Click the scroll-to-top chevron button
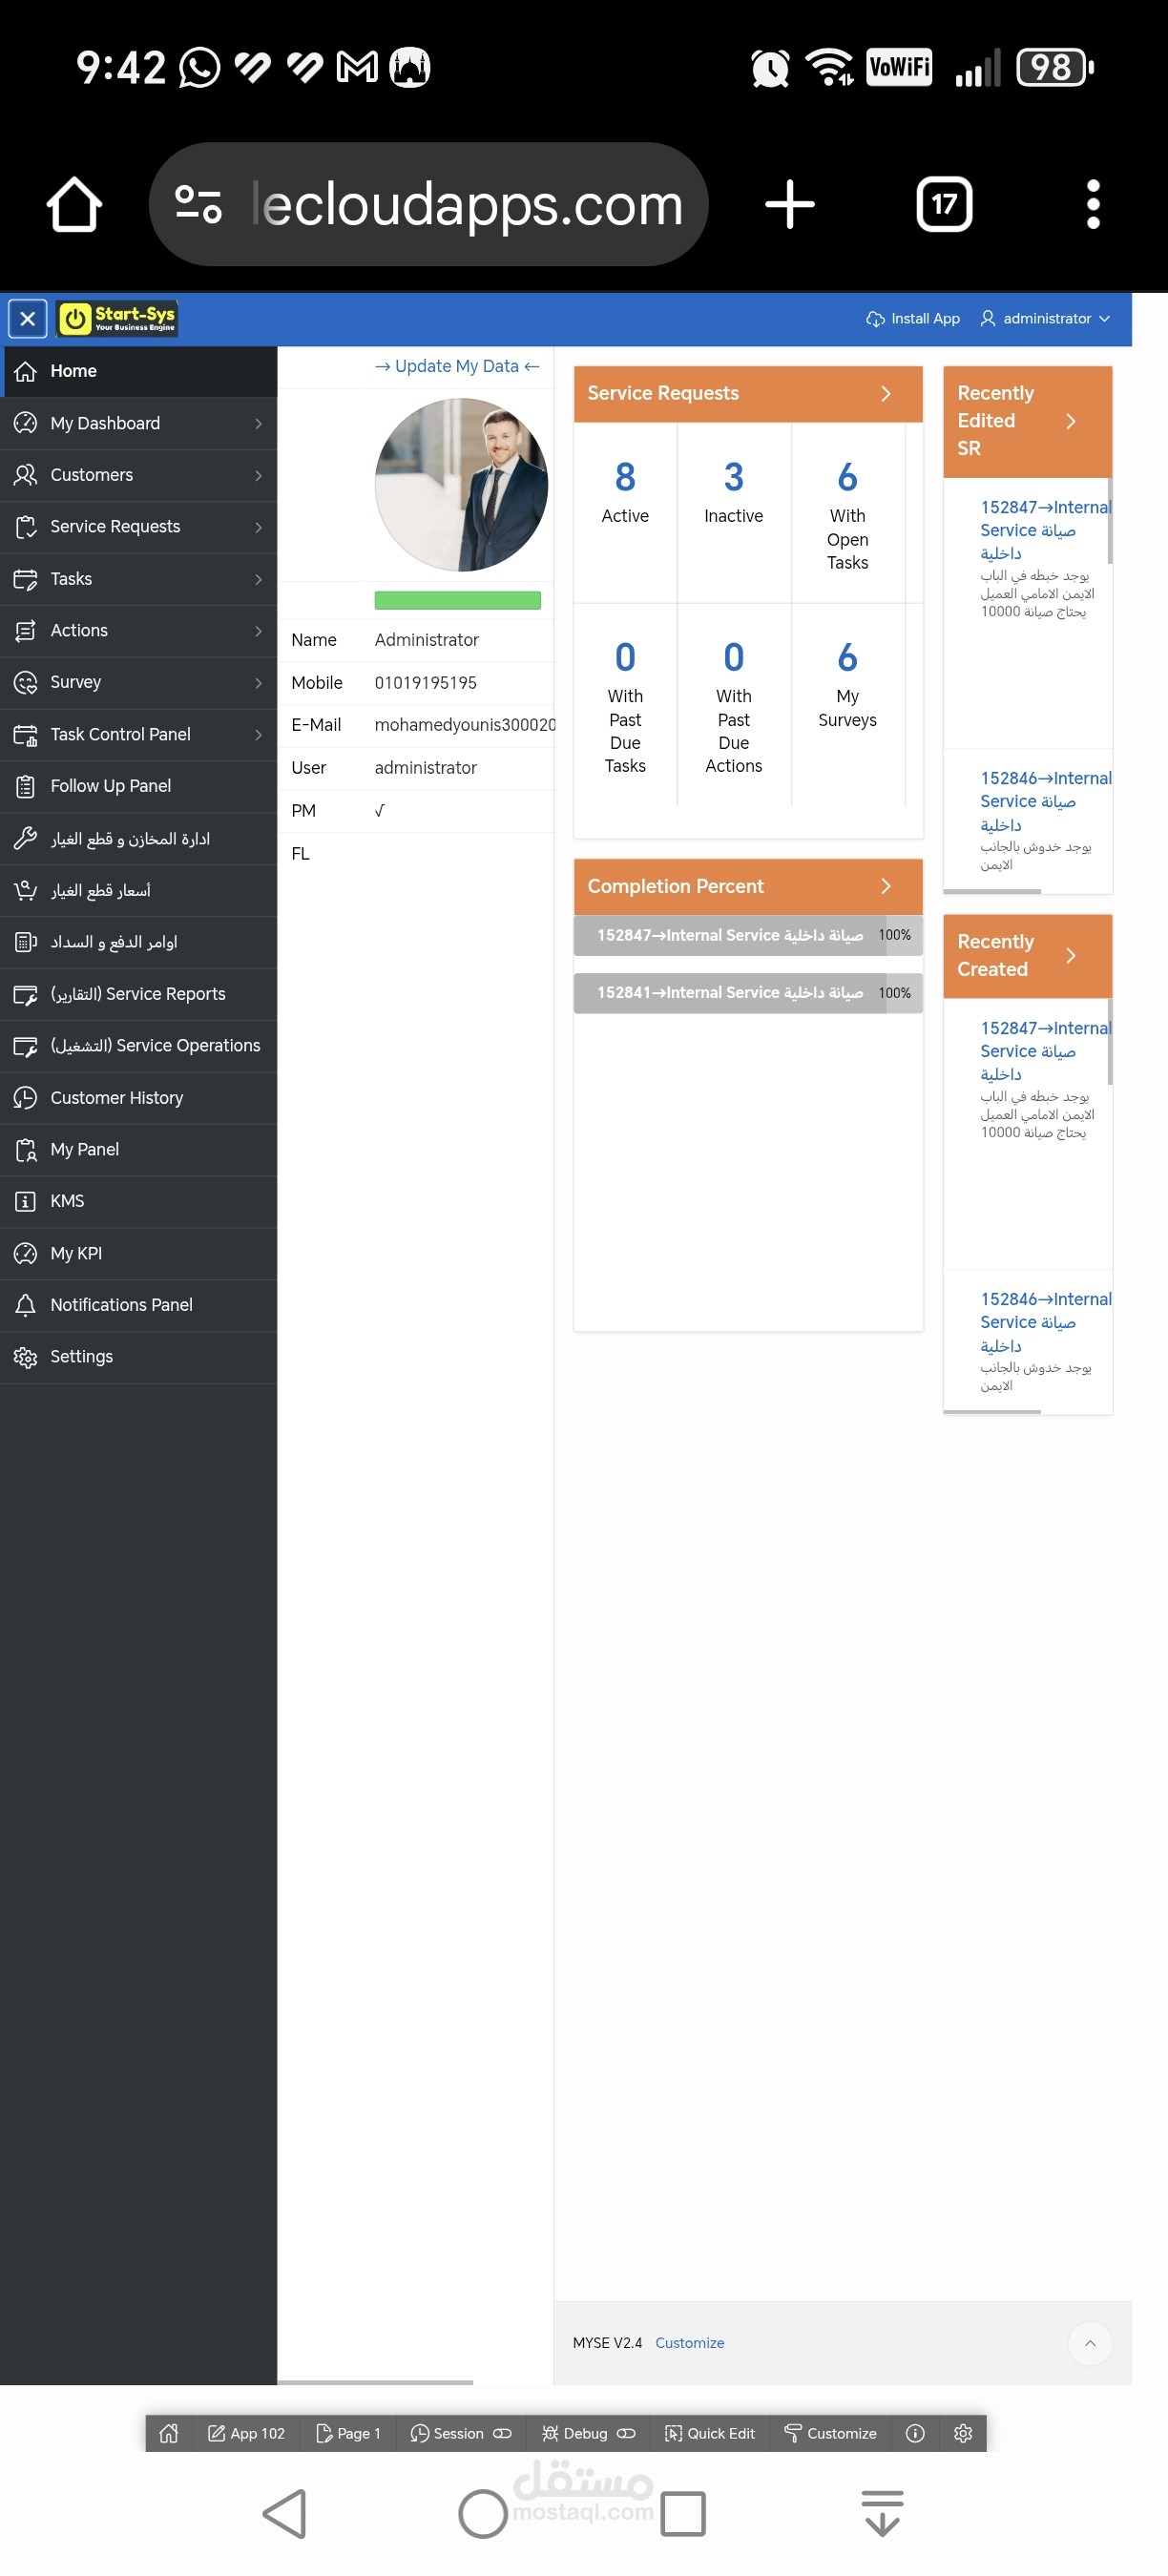This screenshot has height=2576, width=1168. [1090, 2344]
